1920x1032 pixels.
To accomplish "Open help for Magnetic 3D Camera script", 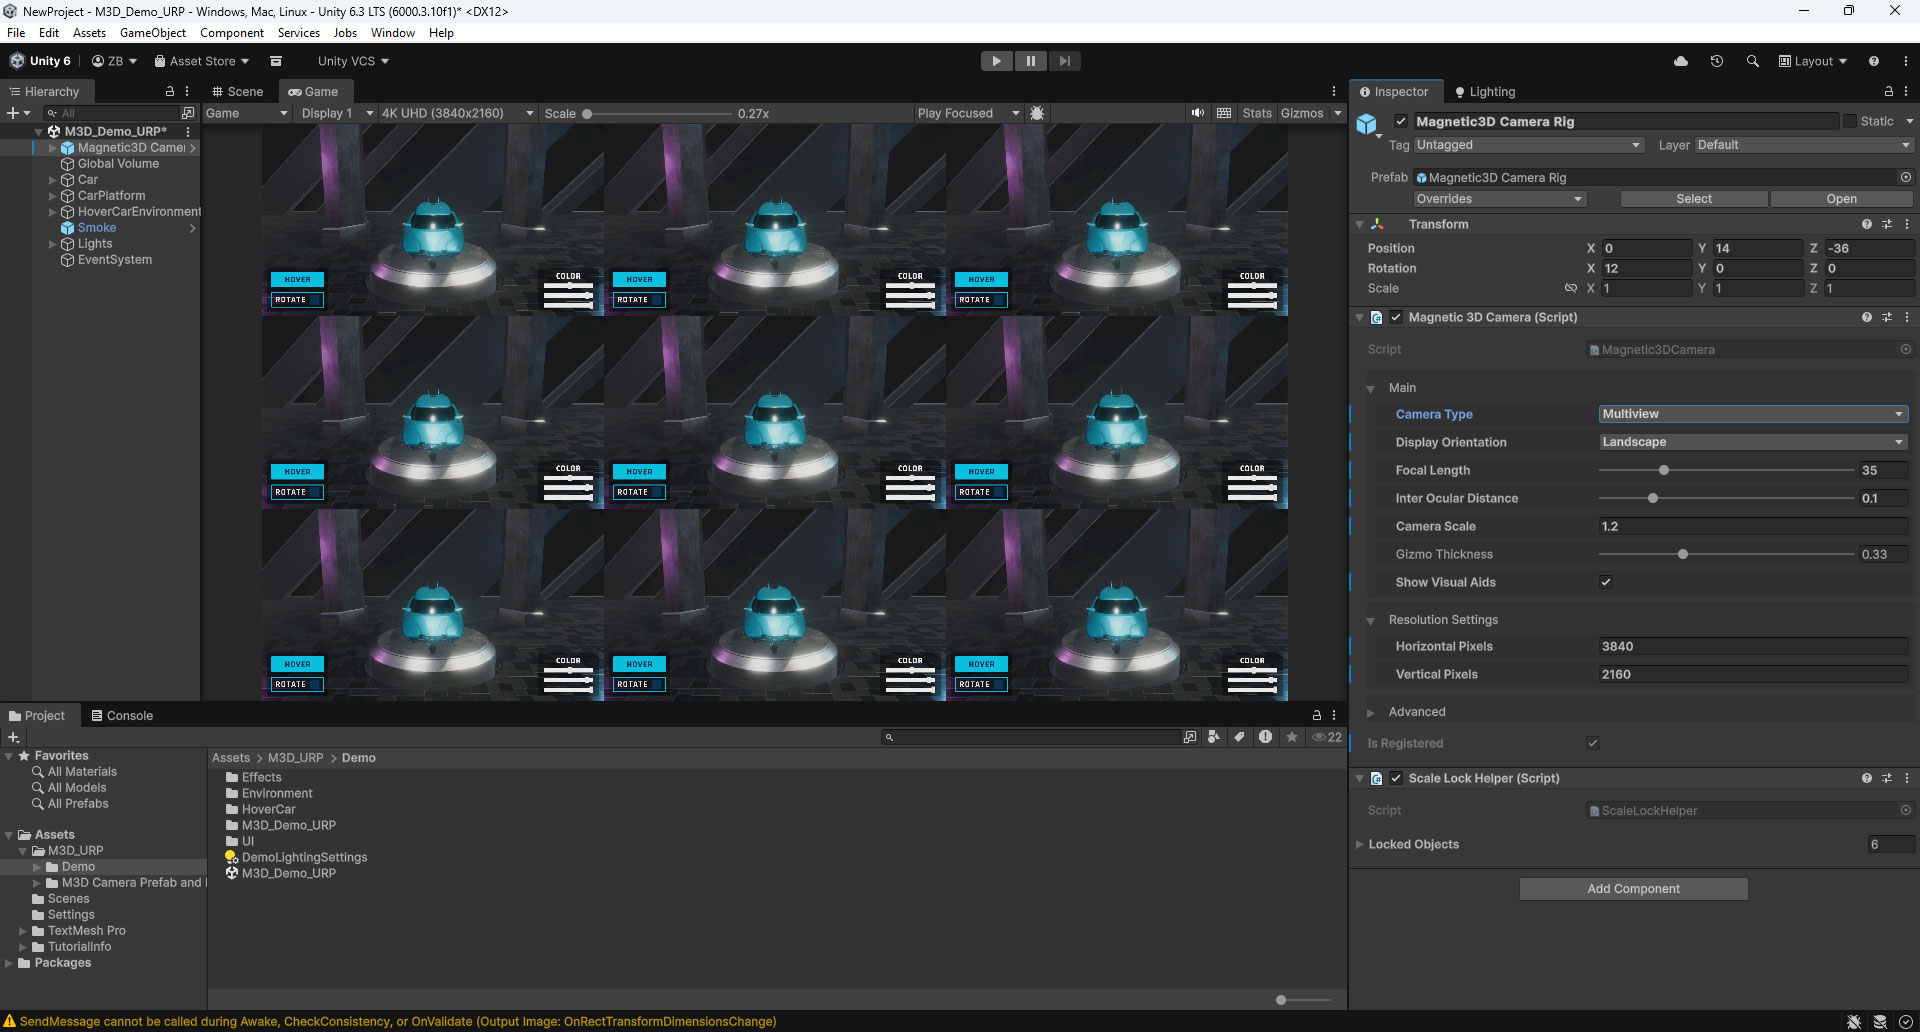I will (1867, 317).
